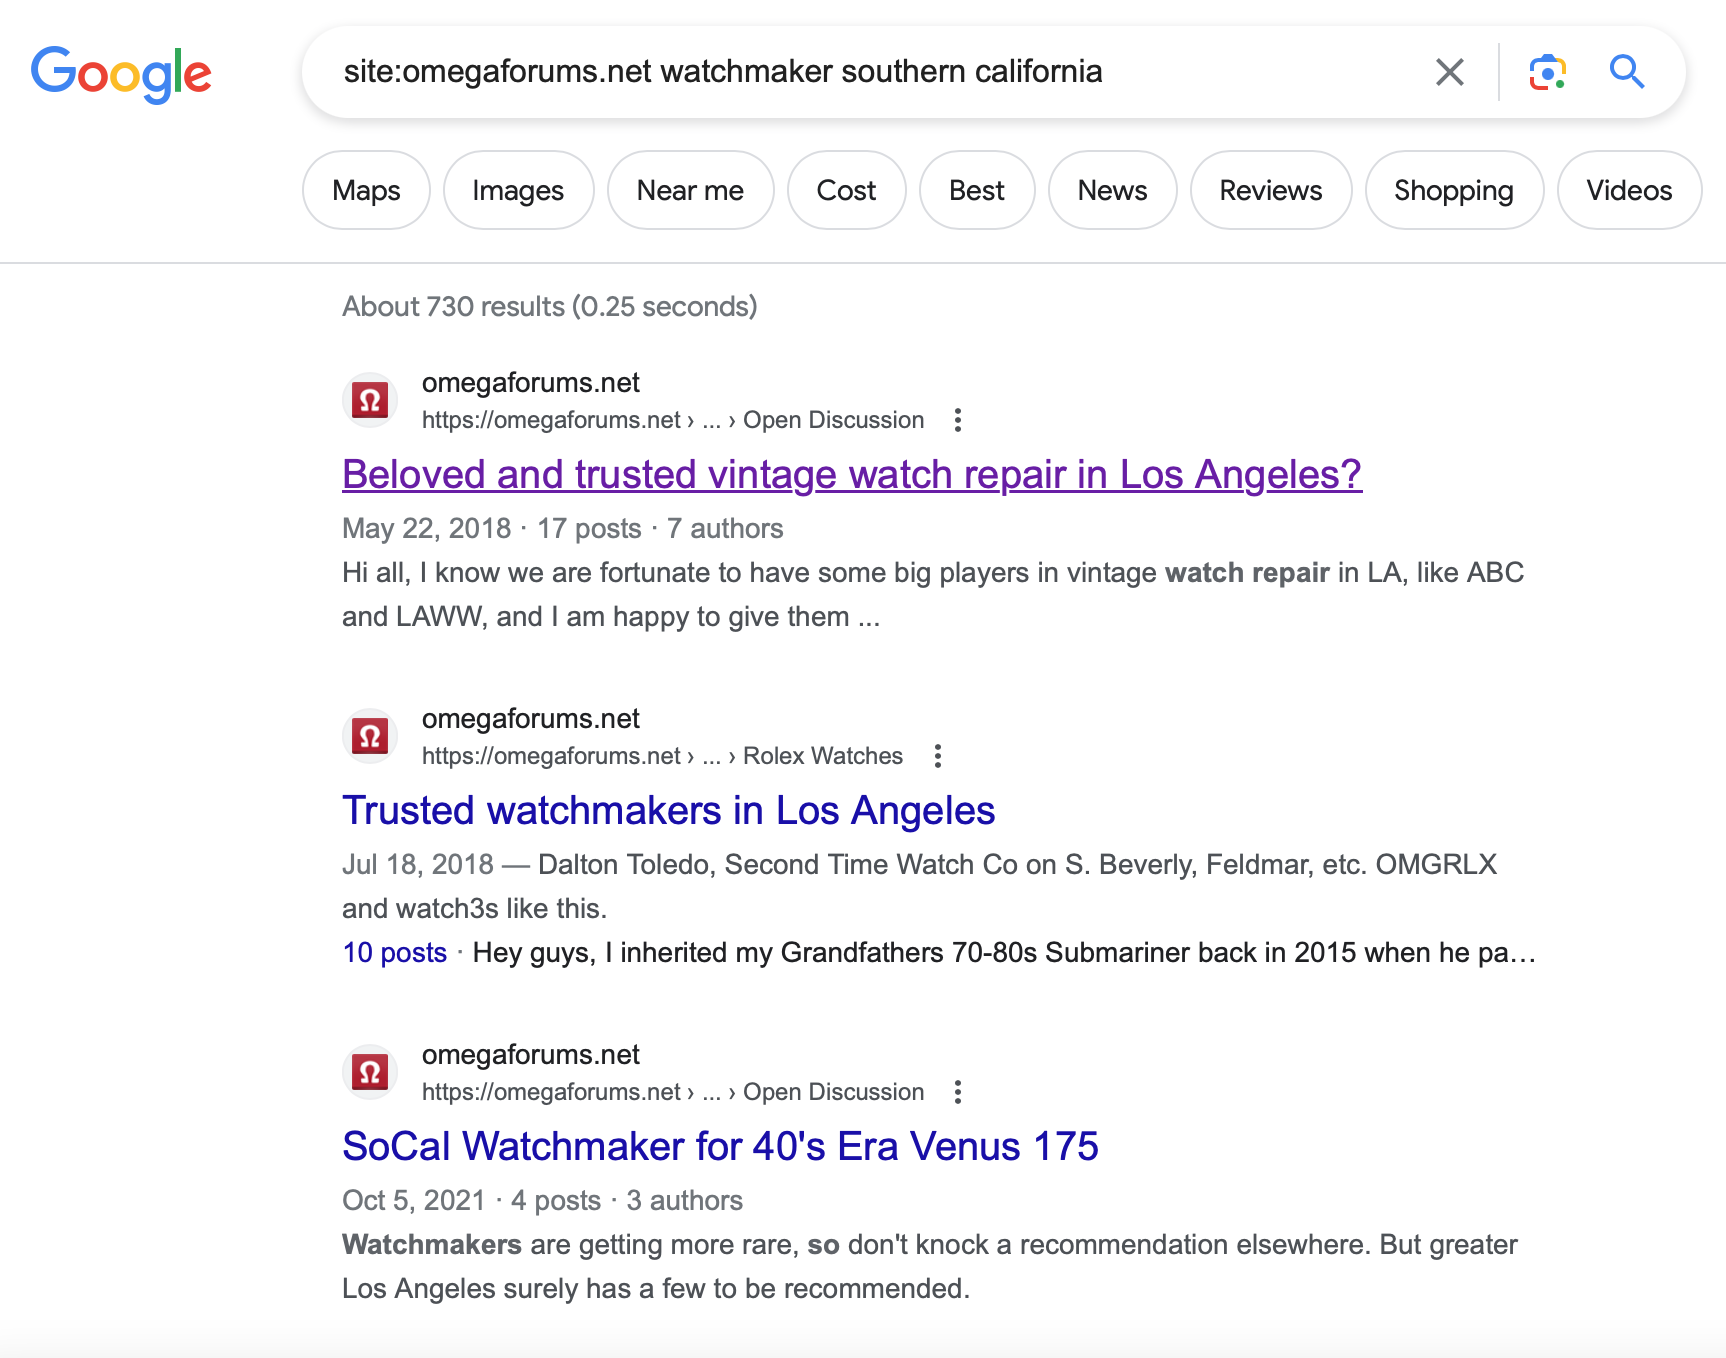Select the Shopping filter chip
The height and width of the screenshot is (1358, 1726).
tap(1453, 190)
